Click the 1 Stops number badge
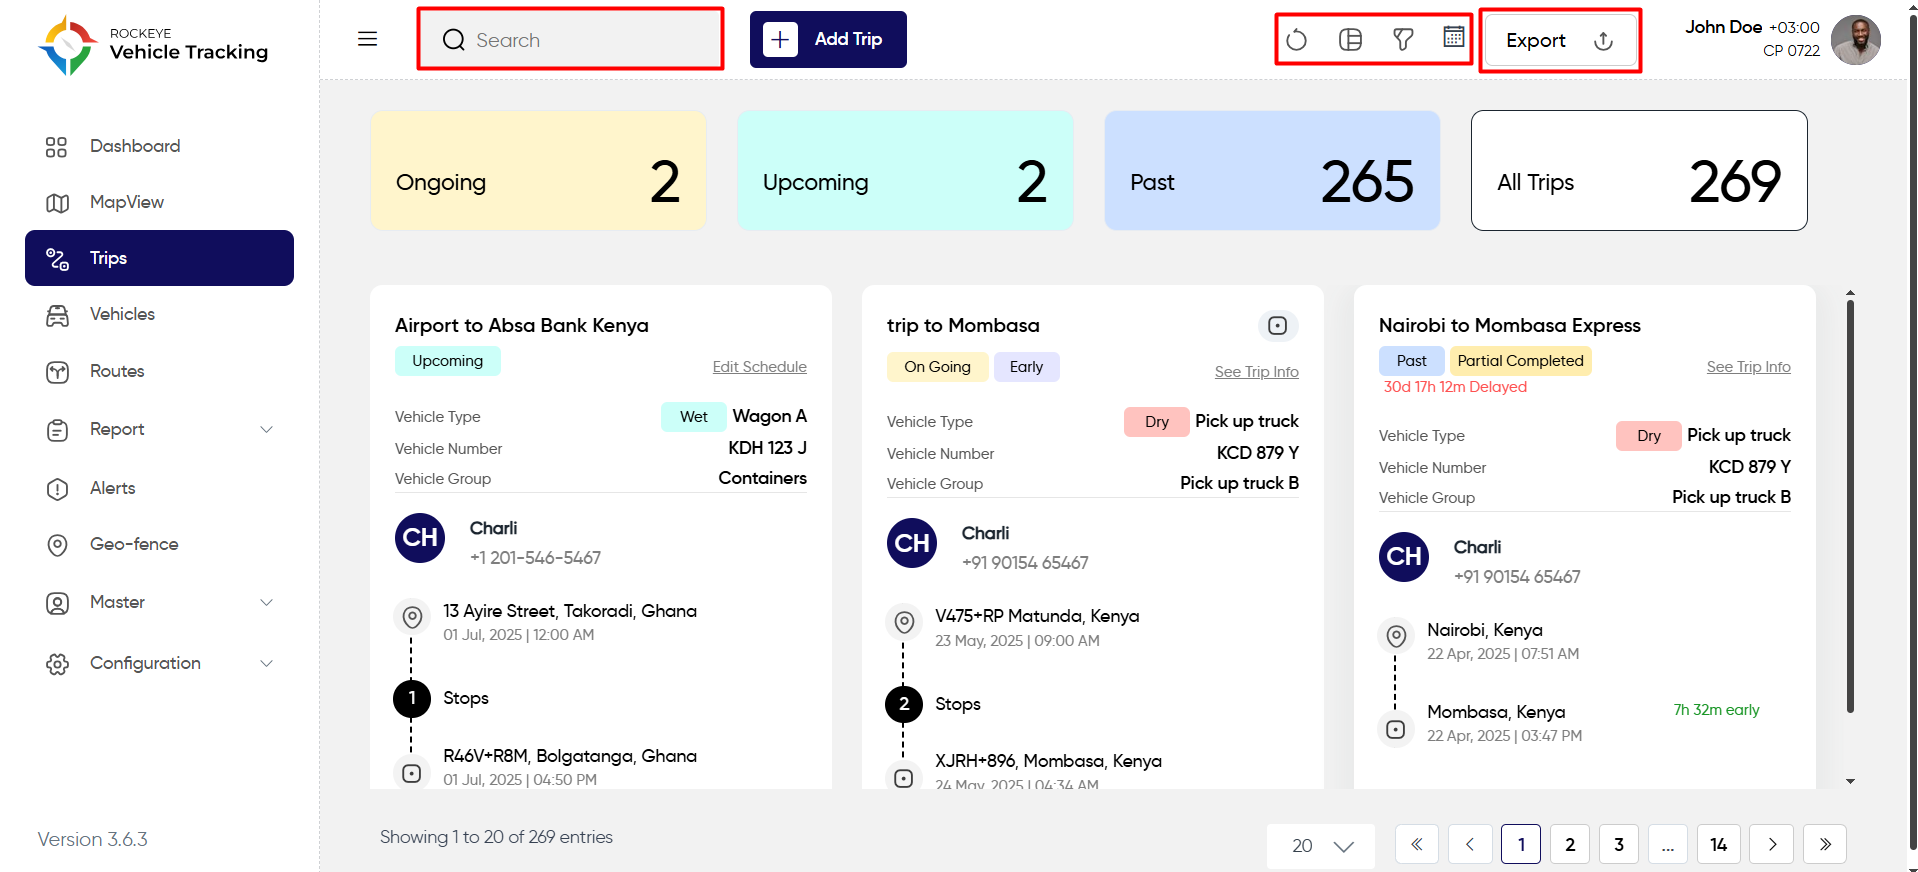1918x872 pixels. 412,698
